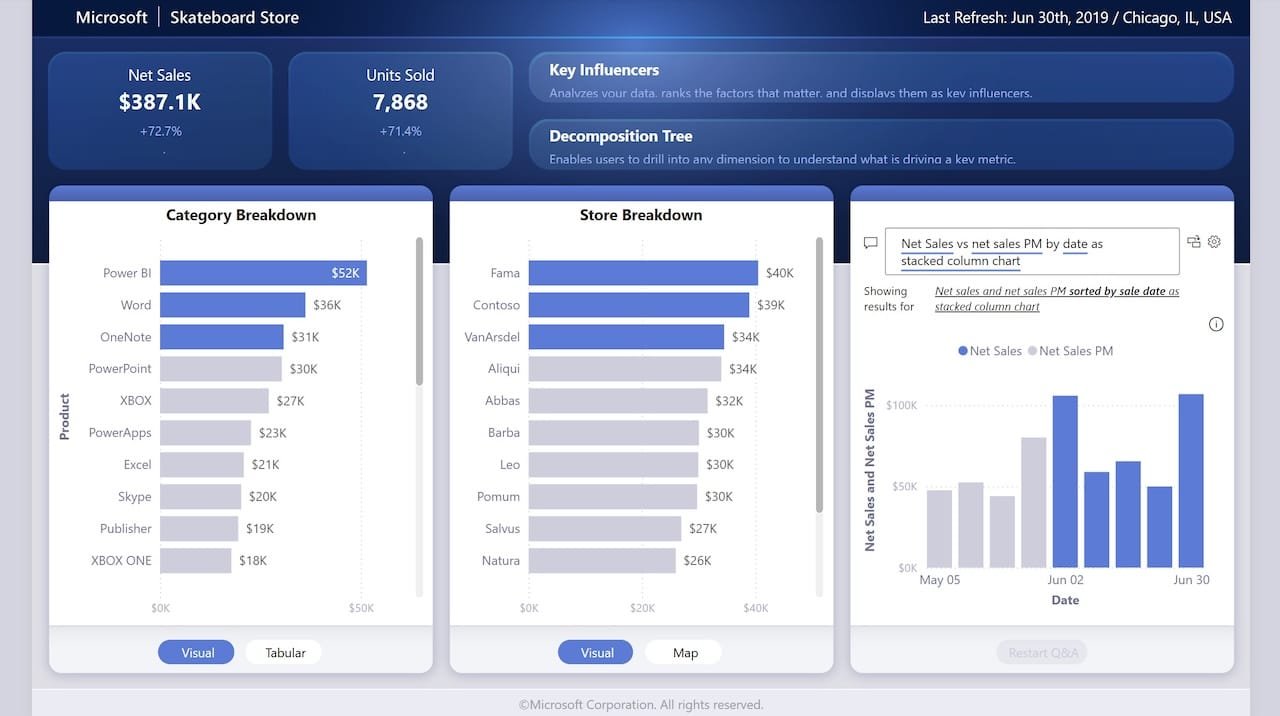Click the info circle icon in Q&A panel

(x=1216, y=324)
